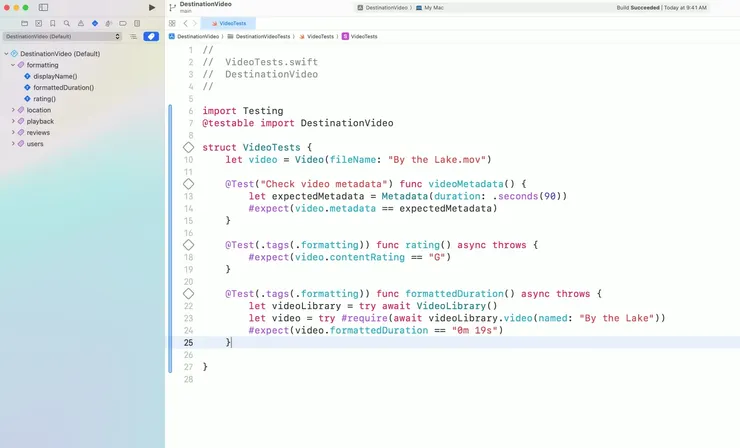The width and height of the screenshot is (740, 448).
Task: Click 'import Testing' on line 6
Action: pyautogui.click(x=243, y=111)
